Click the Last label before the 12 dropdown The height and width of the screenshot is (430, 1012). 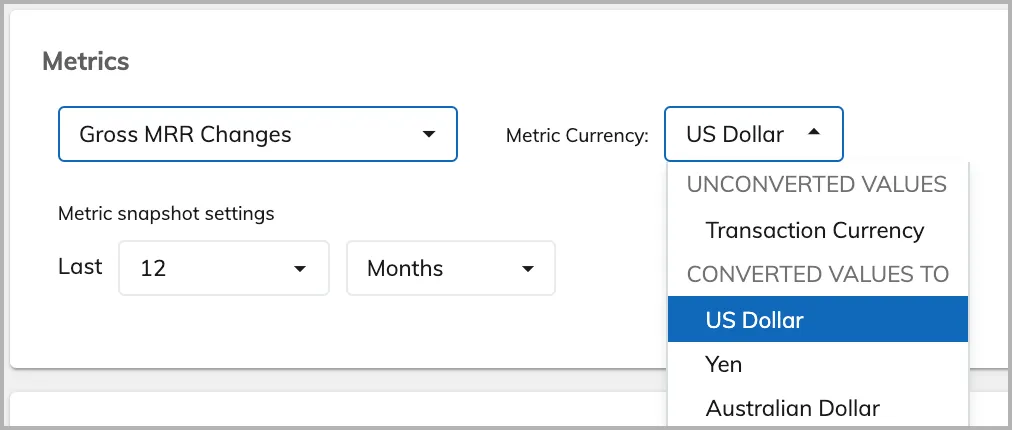click(80, 267)
